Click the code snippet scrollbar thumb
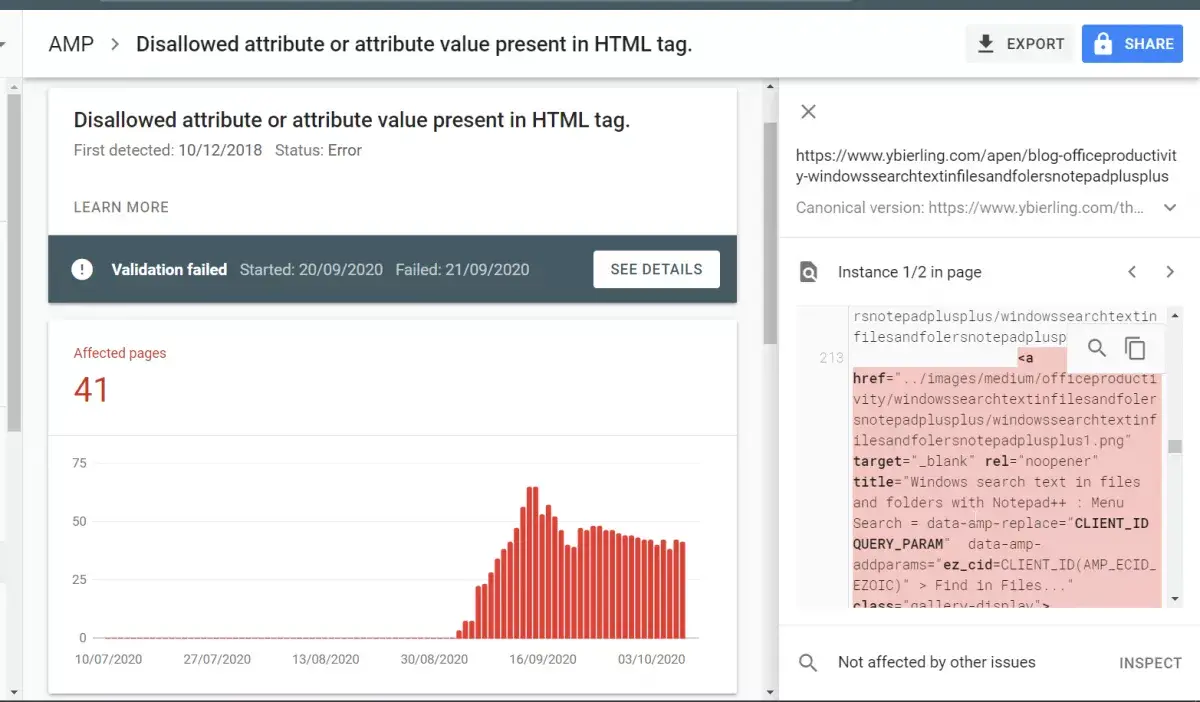 pyautogui.click(x=1175, y=447)
